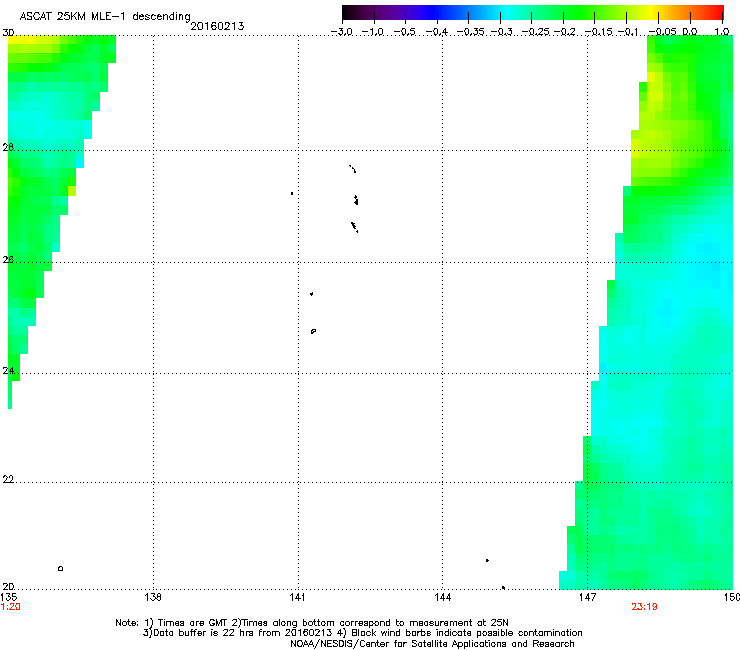
Task: Click the -0.15 colorbar label
Action: tap(598, 32)
